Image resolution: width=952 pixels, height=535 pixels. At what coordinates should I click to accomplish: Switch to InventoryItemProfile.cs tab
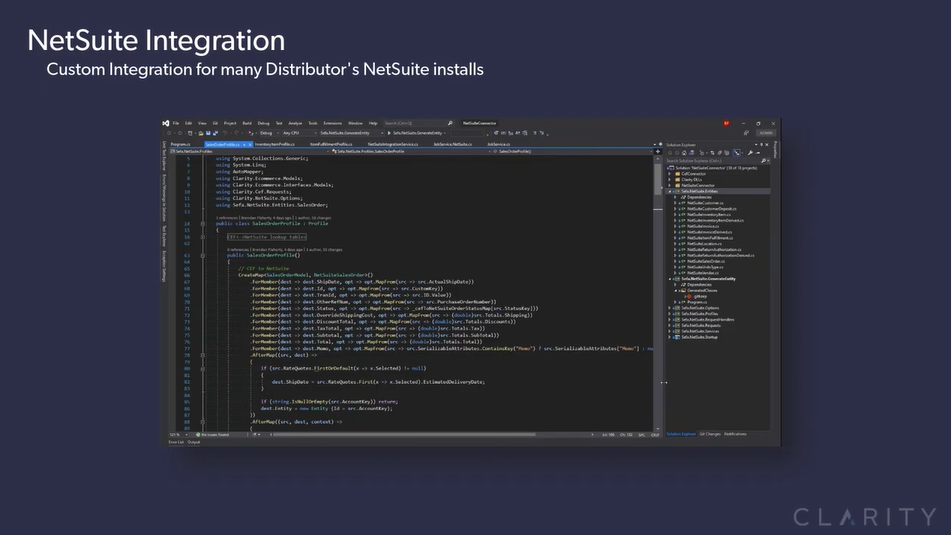click(274, 145)
